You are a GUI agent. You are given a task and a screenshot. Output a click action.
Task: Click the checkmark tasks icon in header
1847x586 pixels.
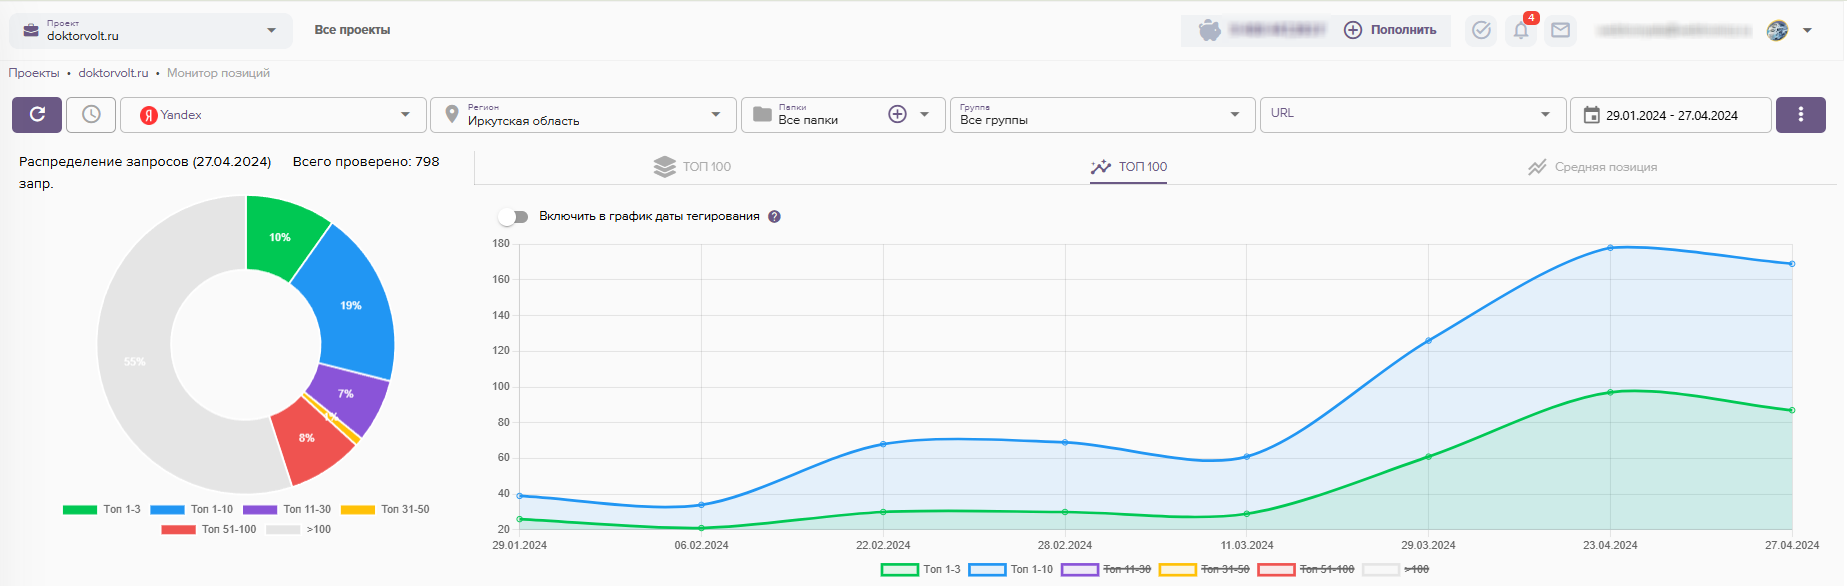[x=1481, y=30]
